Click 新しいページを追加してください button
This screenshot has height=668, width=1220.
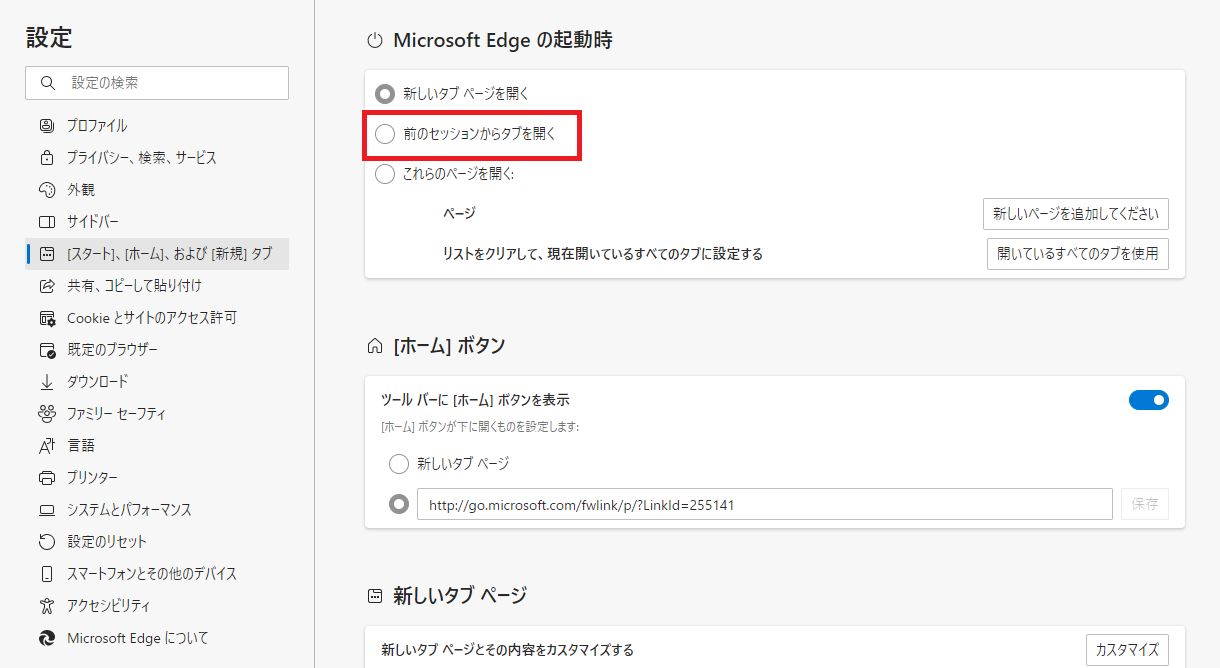[1076, 214]
